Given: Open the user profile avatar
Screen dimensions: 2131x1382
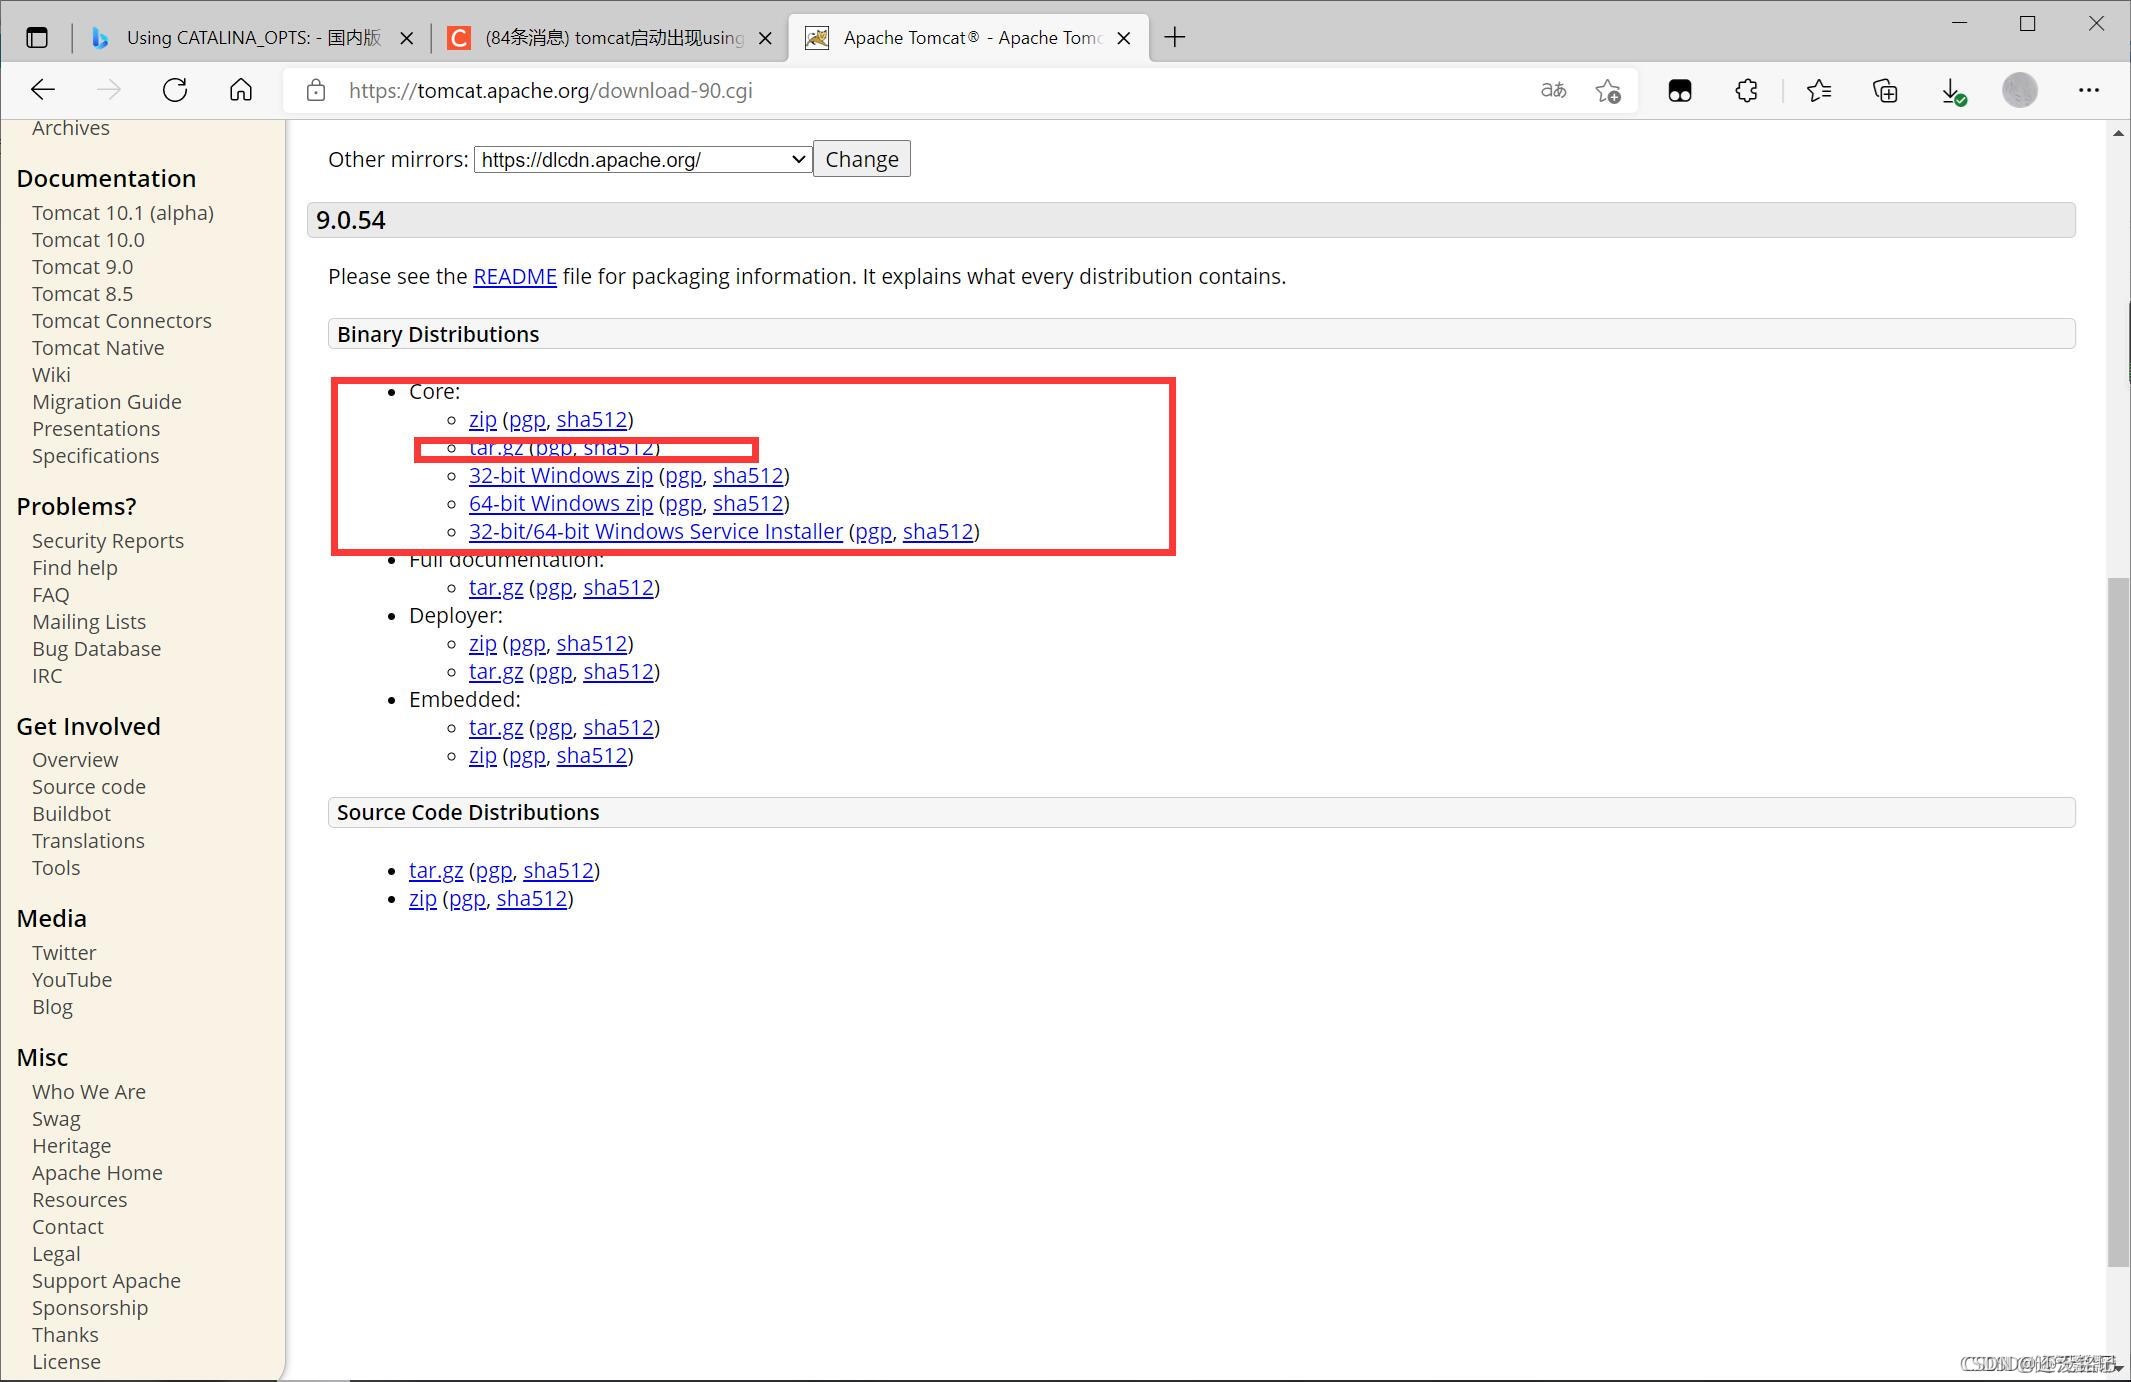Looking at the screenshot, I should pyautogui.click(x=2020, y=90).
